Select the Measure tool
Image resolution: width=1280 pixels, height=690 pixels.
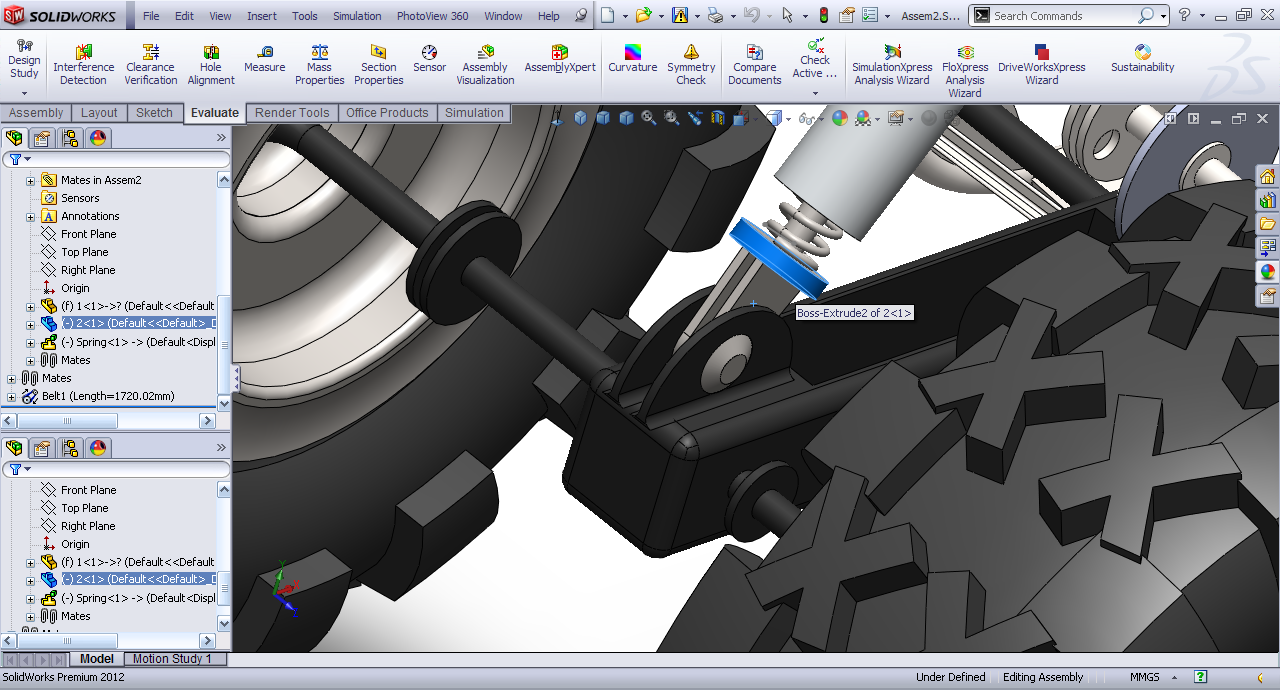[264, 59]
